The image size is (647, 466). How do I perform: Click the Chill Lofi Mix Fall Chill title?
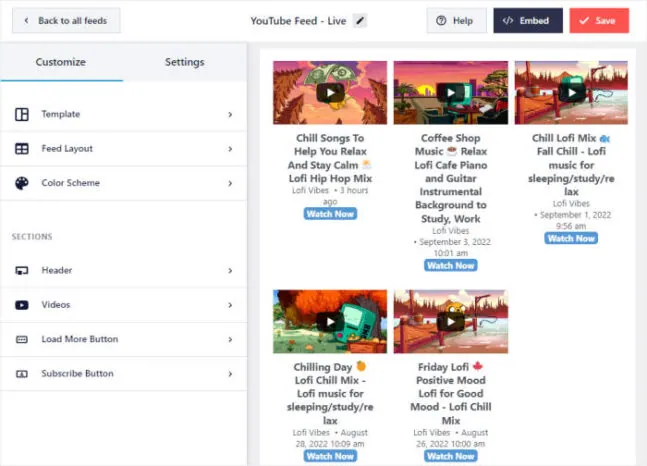pyautogui.click(x=571, y=165)
